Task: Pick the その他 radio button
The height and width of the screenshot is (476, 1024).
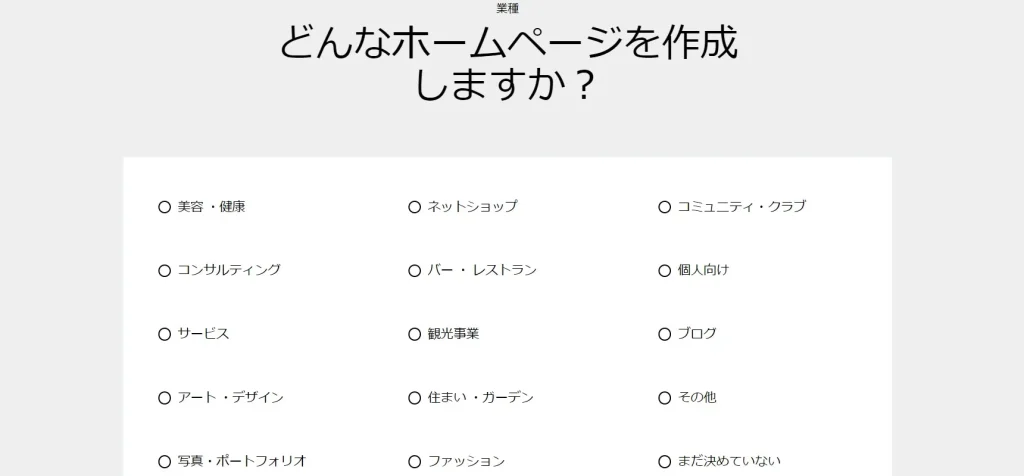Action: (x=665, y=398)
